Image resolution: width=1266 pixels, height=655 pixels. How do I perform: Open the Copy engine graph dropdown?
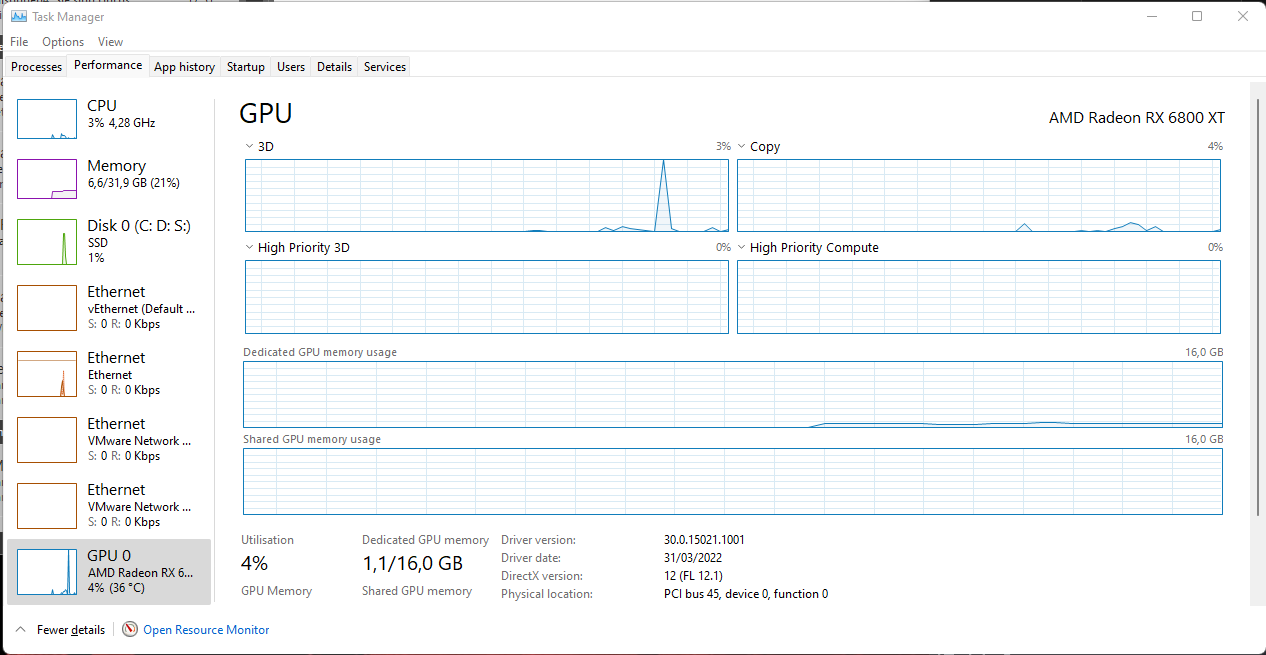point(742,147)
